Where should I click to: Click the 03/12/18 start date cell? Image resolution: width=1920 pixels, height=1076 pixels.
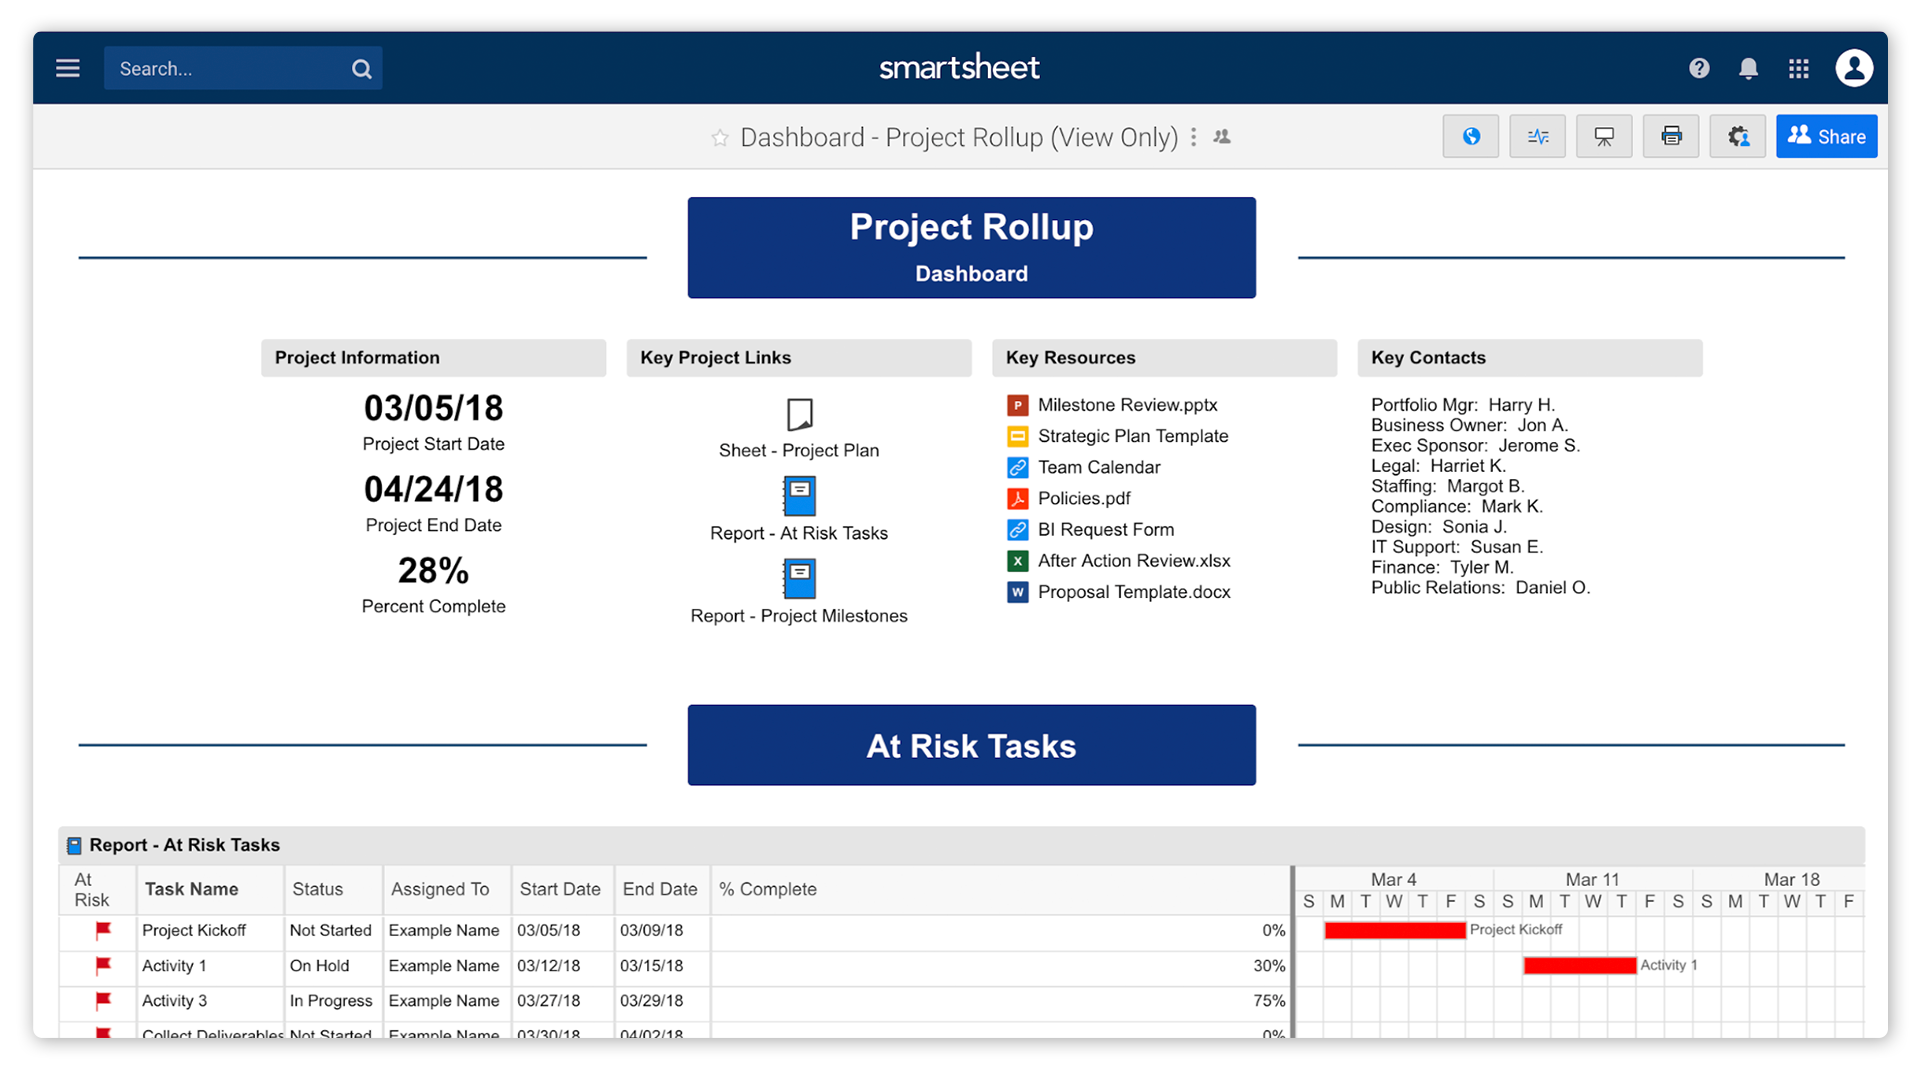[x=563, y=966]
